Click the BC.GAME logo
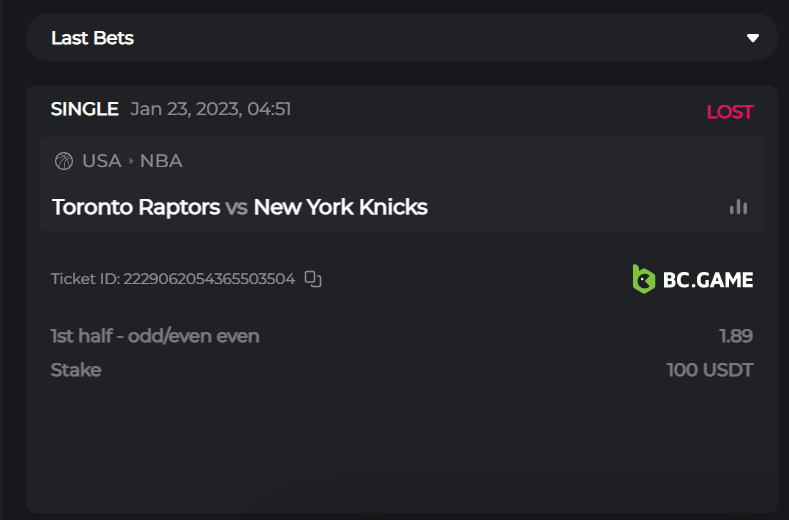This screenshot has height=520, width=789. [693, 279]
